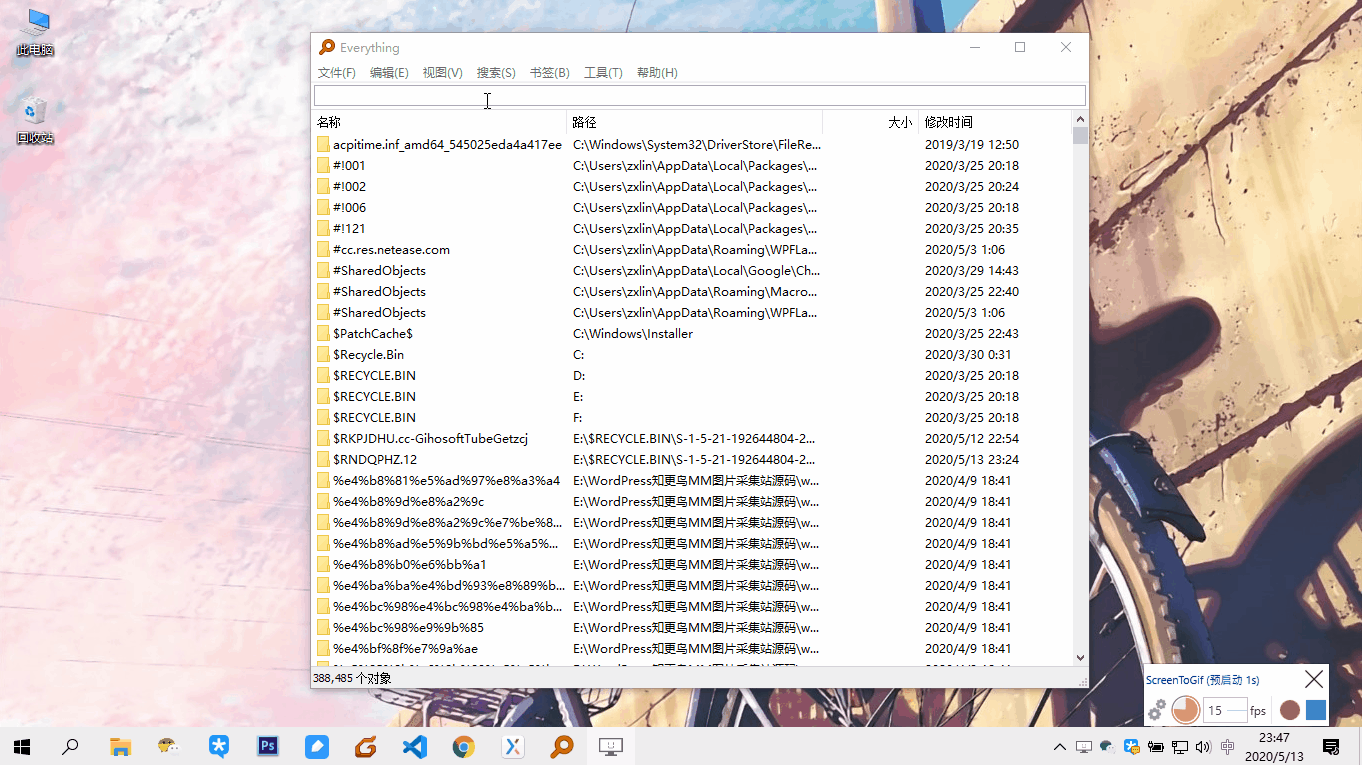
Task: Click the folder icon beside $PatchCache$
Action: click(322, 333)
